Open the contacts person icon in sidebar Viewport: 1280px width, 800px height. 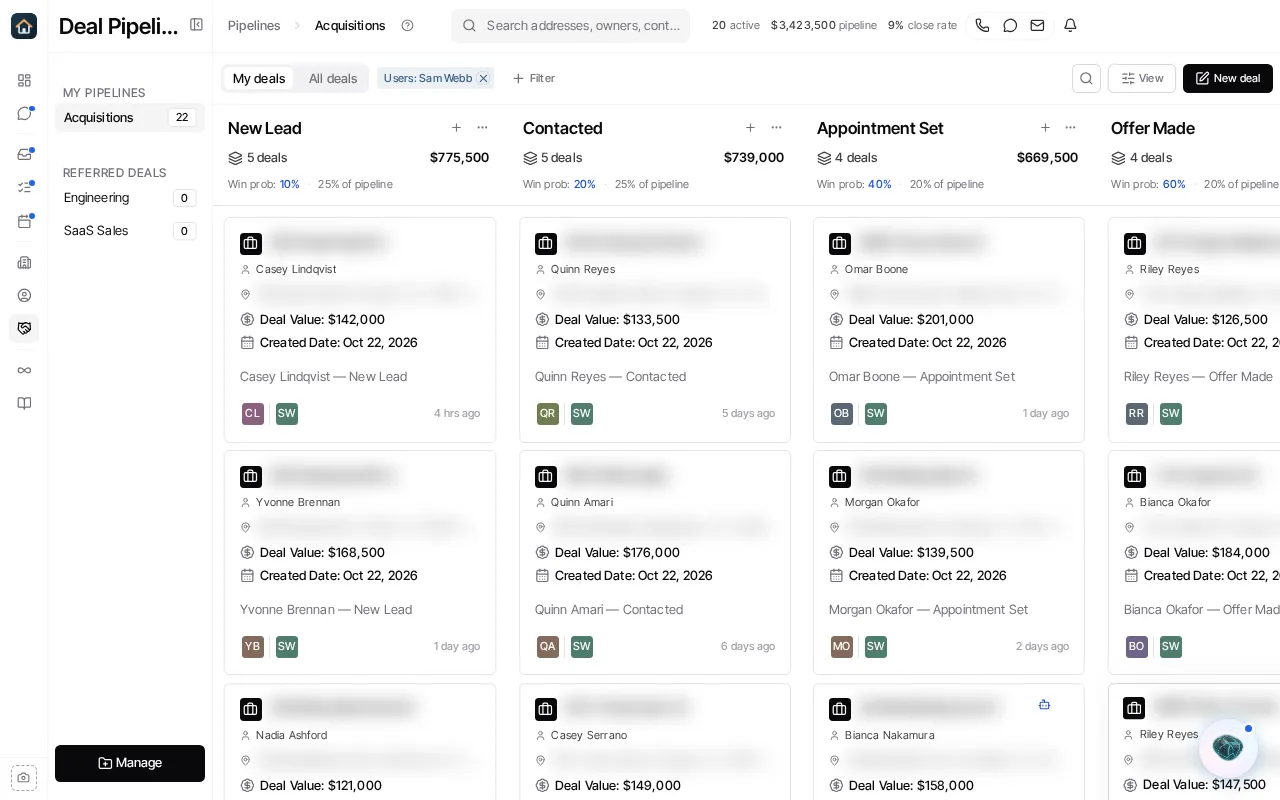[24, 295]
